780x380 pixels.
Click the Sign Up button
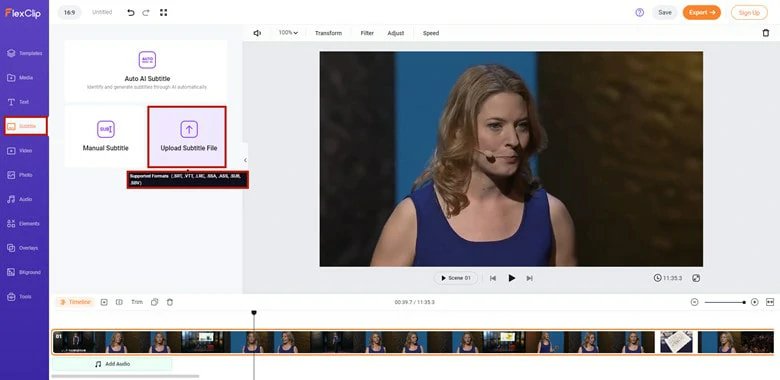[x=749, y=13]
